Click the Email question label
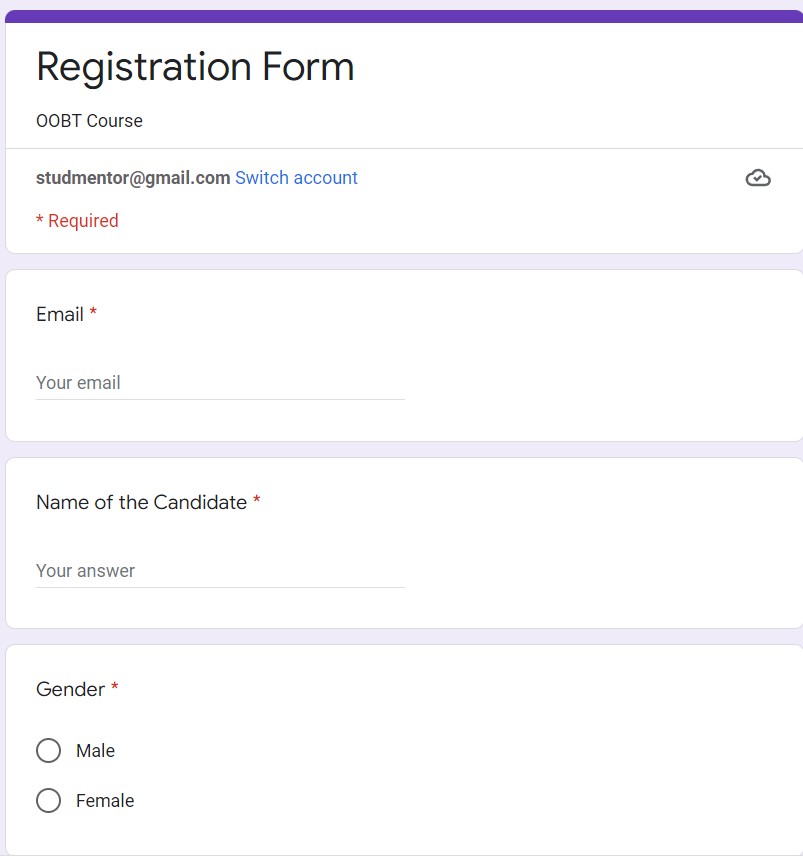 click(x=60, y=315)
